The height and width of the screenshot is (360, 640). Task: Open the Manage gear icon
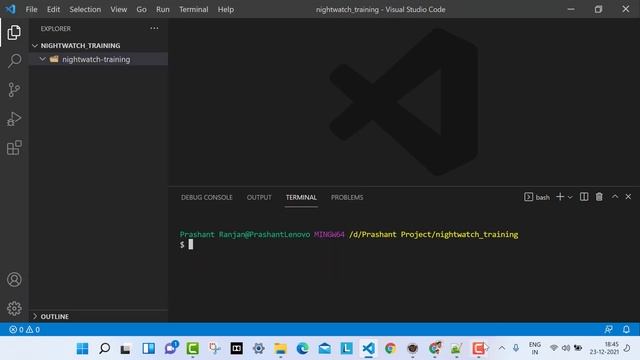point(14,308)
